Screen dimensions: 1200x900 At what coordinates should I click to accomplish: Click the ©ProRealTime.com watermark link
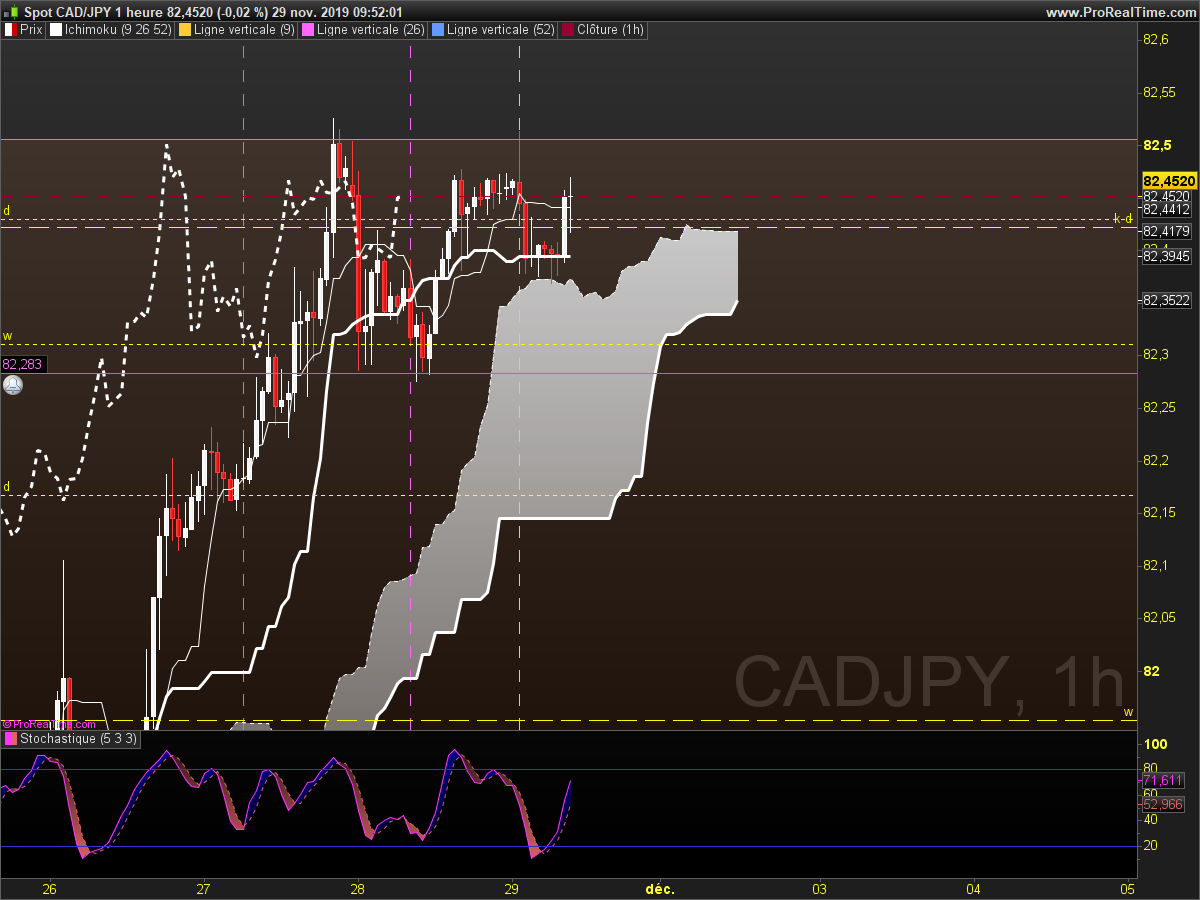coord(48,724)
